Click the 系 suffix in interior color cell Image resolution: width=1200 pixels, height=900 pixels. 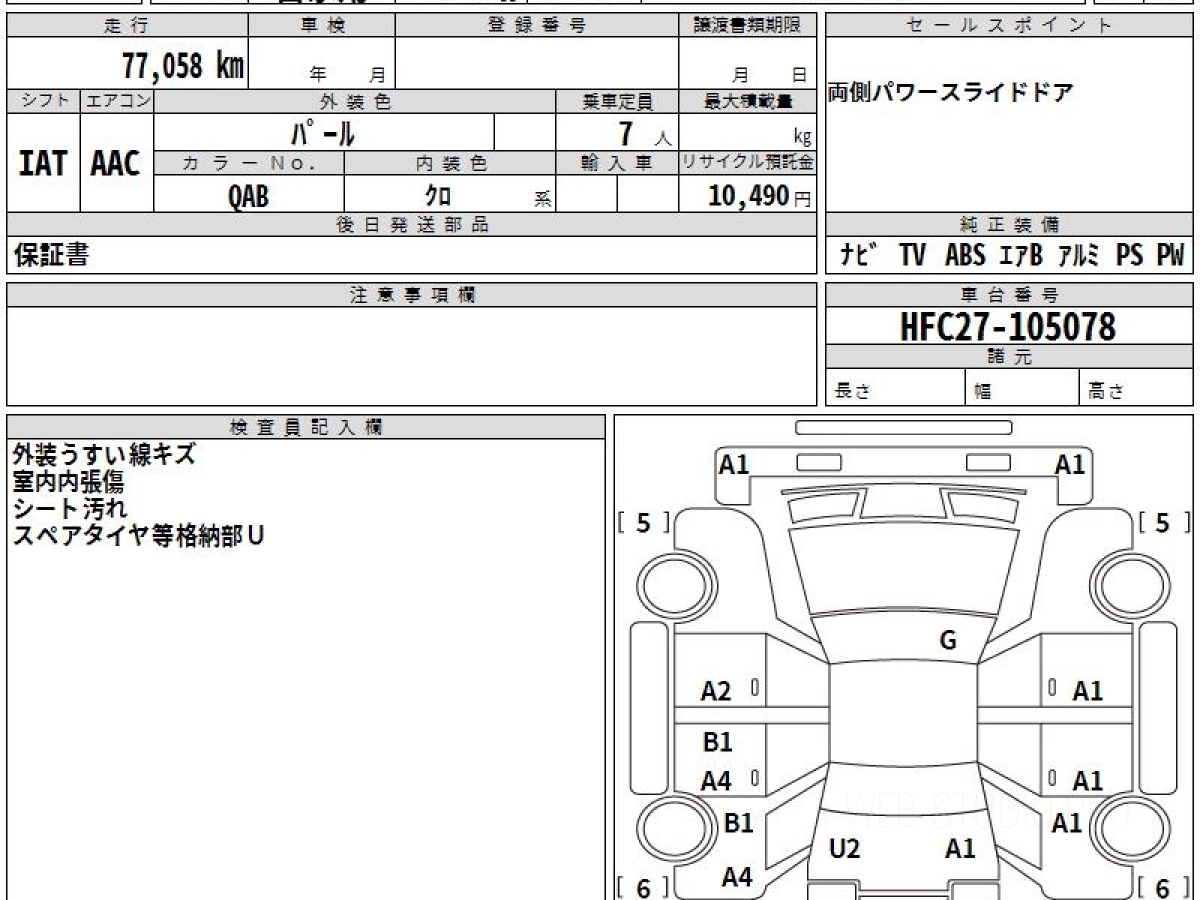click(x=542, y=199)
